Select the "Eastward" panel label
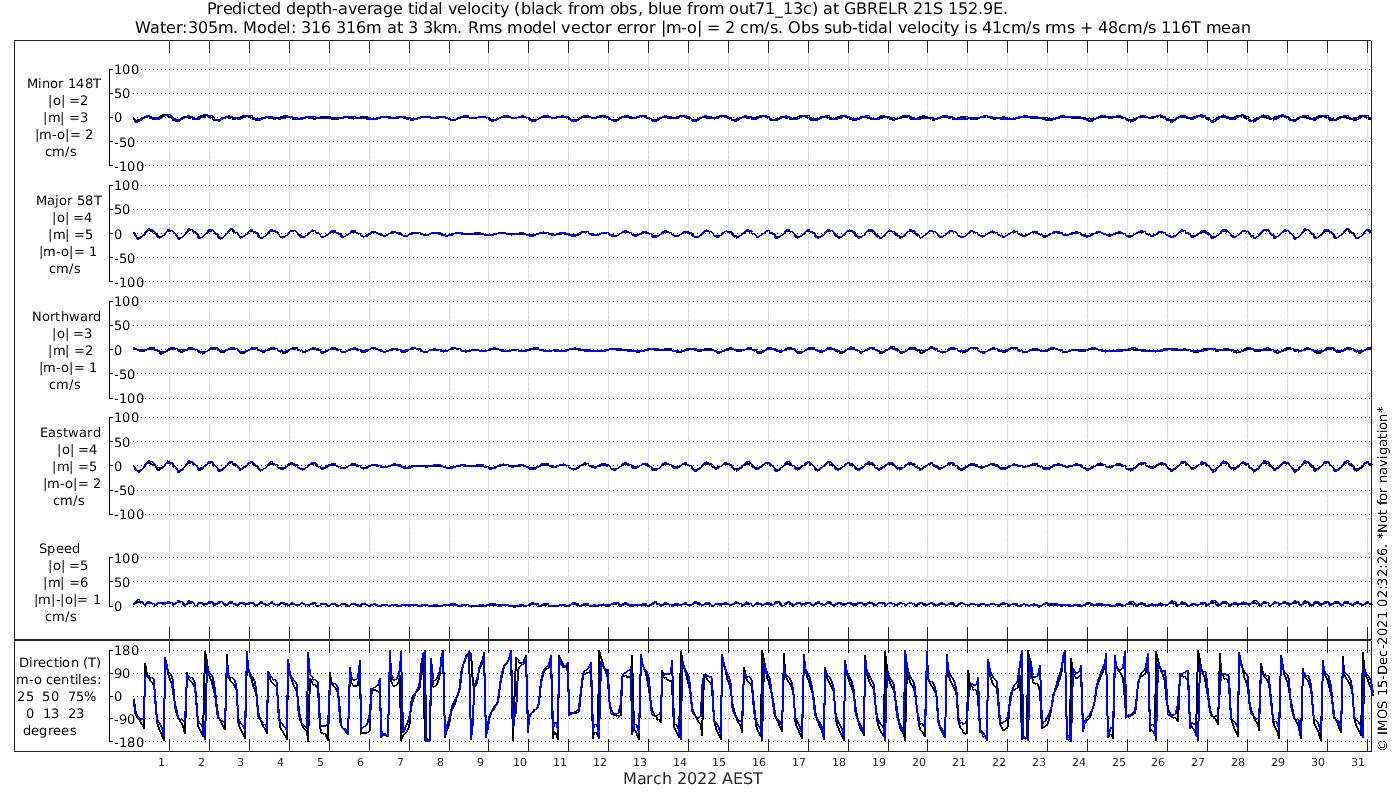1400x800 pixels. coord(70,433)
